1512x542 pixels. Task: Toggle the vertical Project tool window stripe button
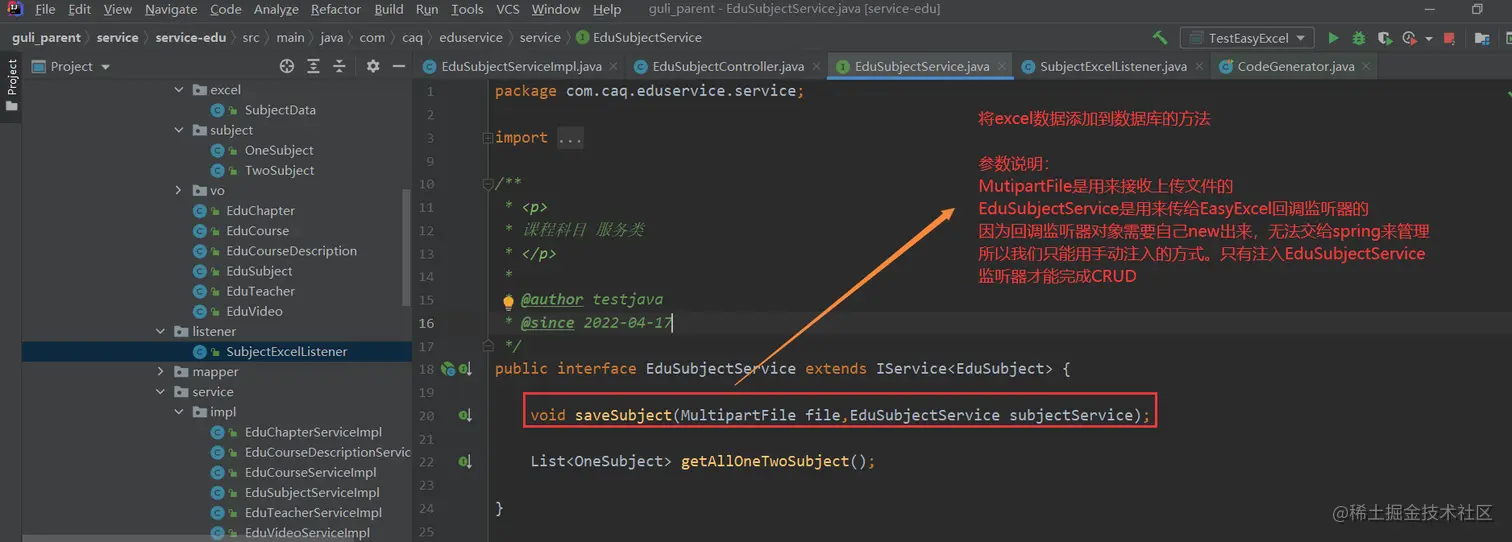(x=12, y=88)
